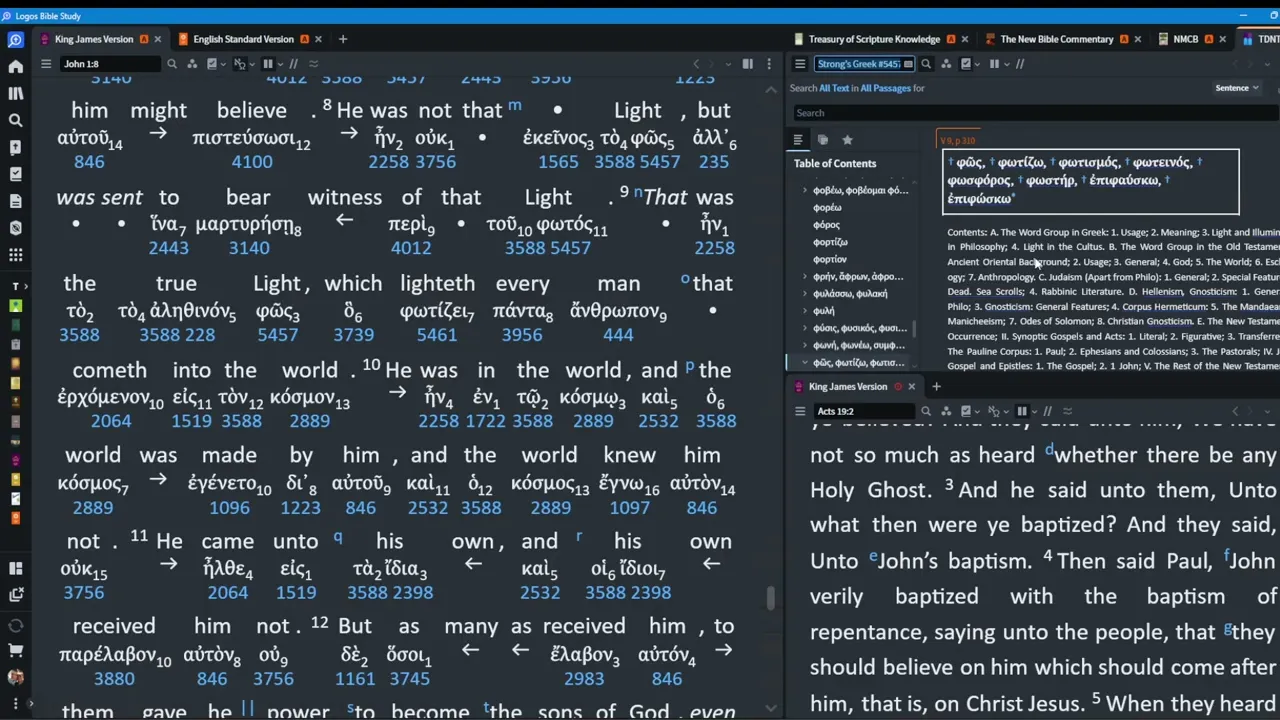Image resolution: width=1280 pixels, height=720 pixels.
Task: Open the Factbook icon in left sidebar
Action: [x=15, y=147]
